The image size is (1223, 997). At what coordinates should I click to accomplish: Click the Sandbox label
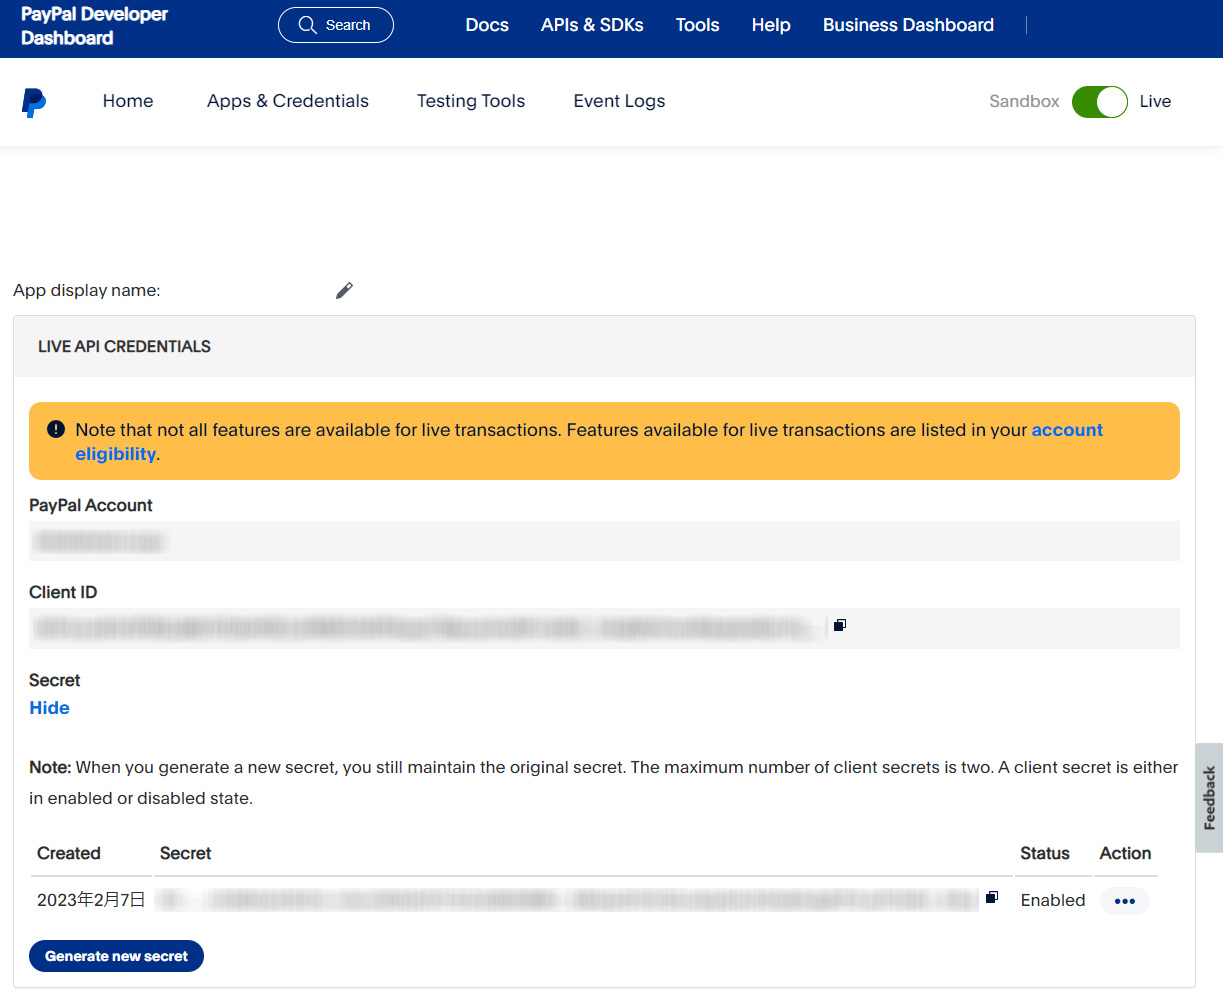tap(1024, 101)
